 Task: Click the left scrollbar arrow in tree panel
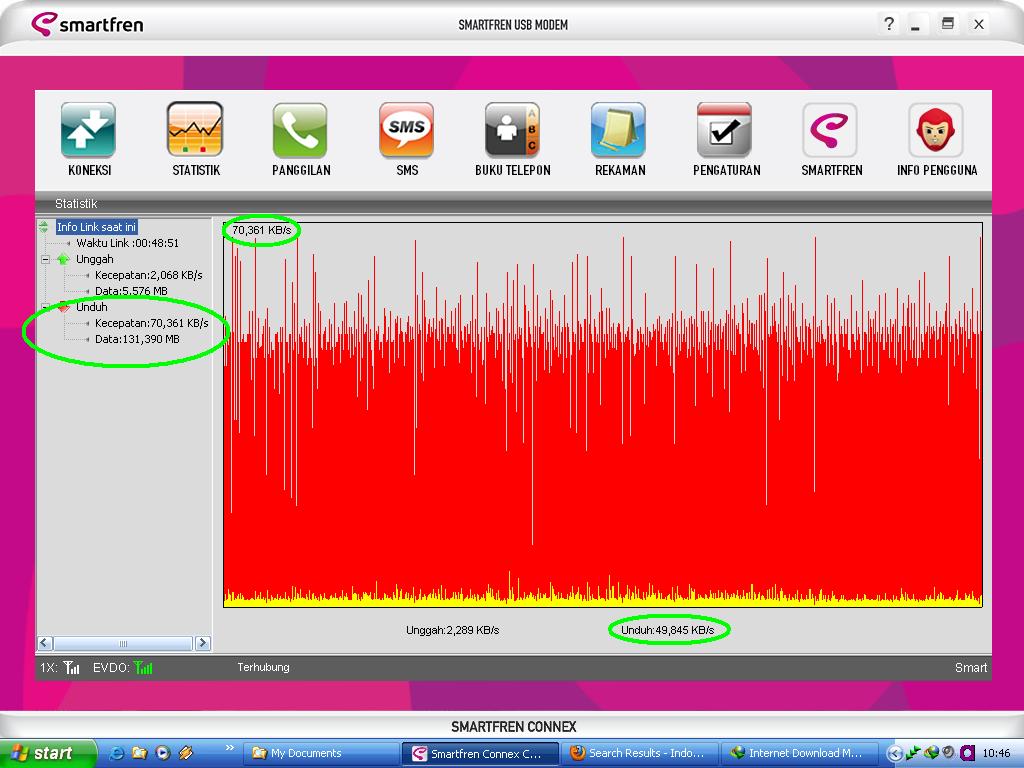pos(44,643)
